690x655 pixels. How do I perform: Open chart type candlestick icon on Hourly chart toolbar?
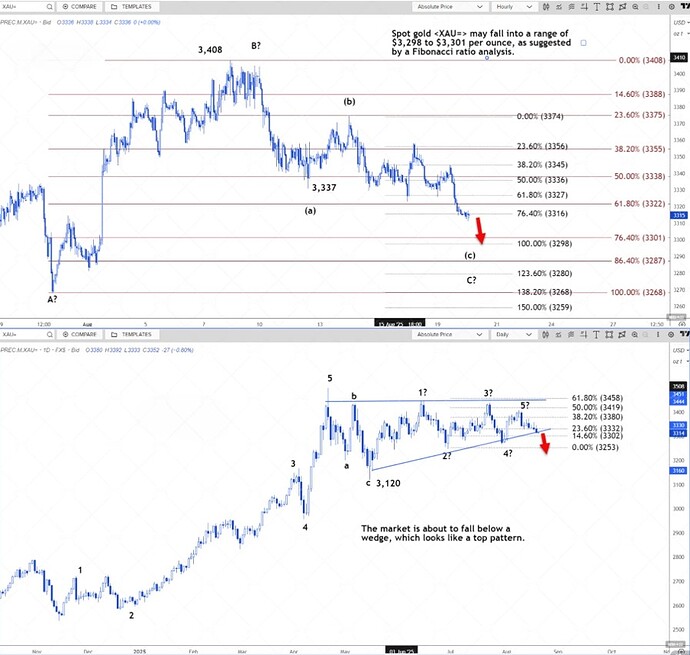[546, 7]
